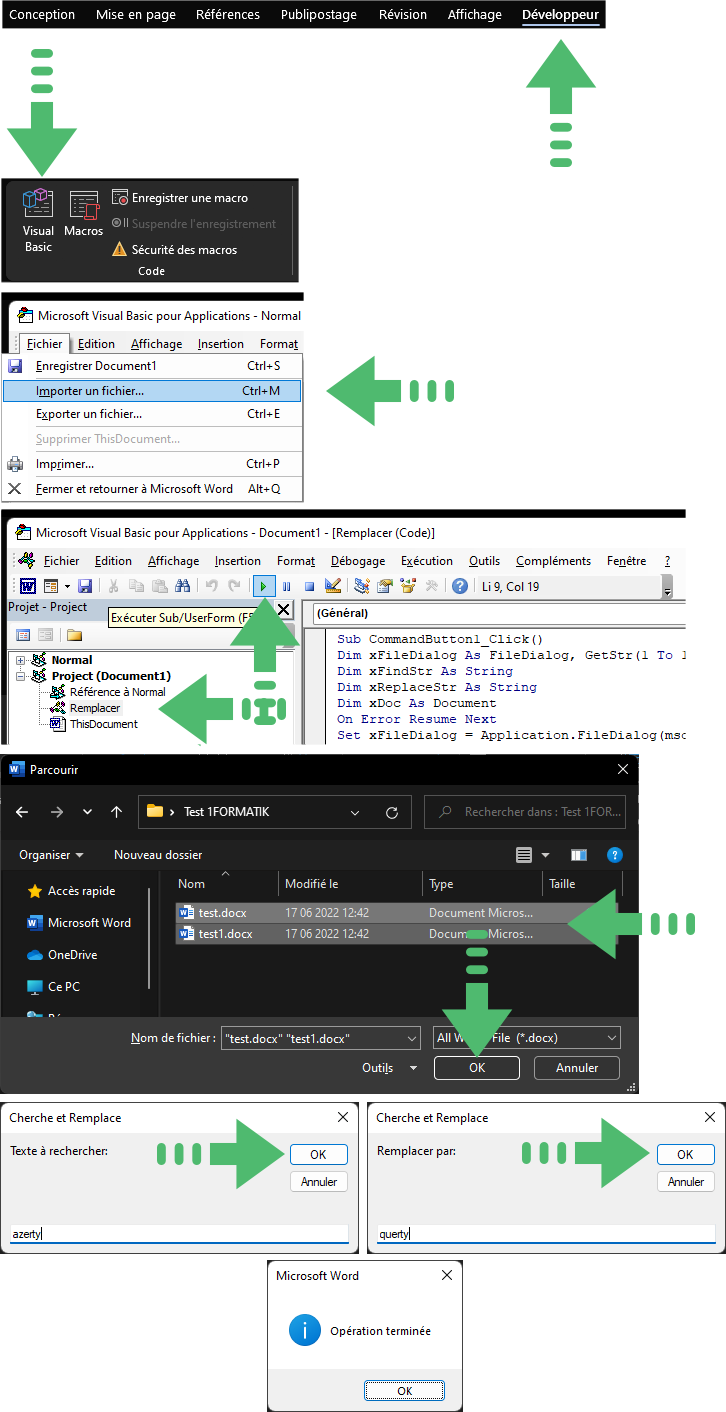Click the Save floppy icon in VBA toolbar

[85, 586]
